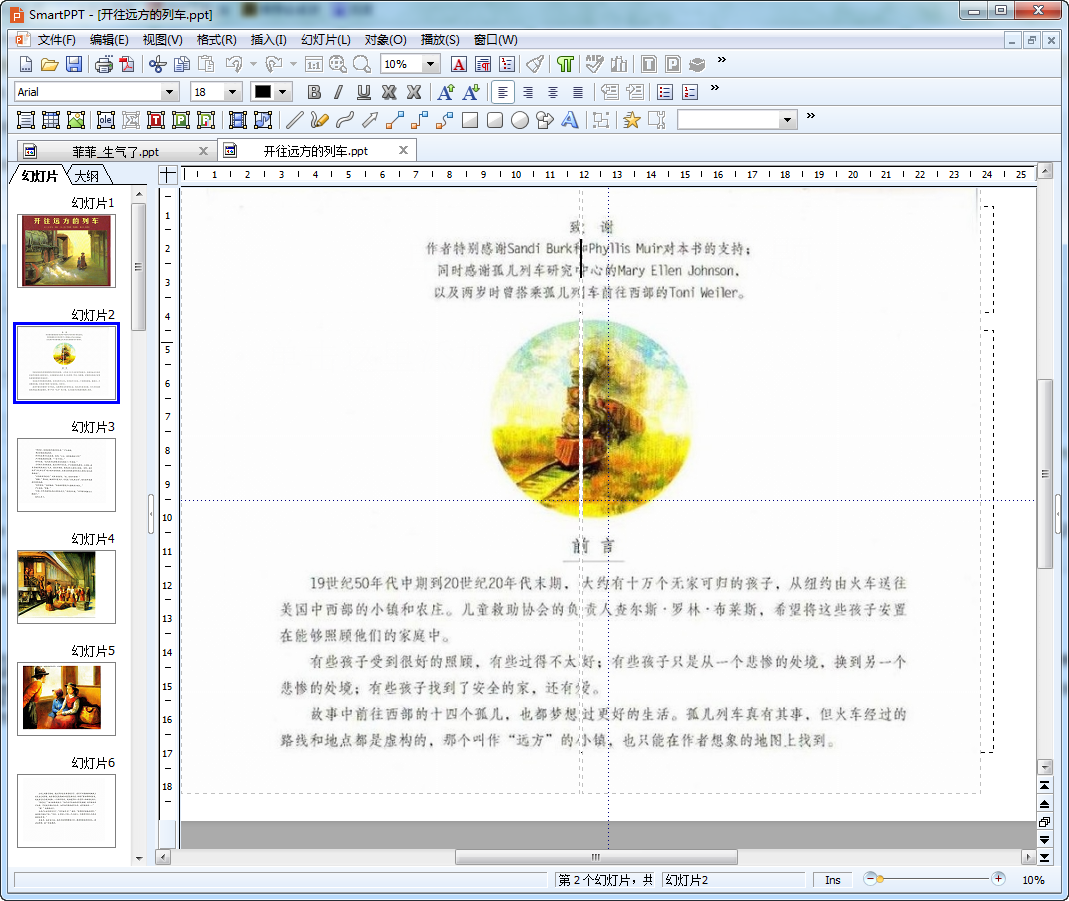Export as PDF icon

click(x=127, y=64)
